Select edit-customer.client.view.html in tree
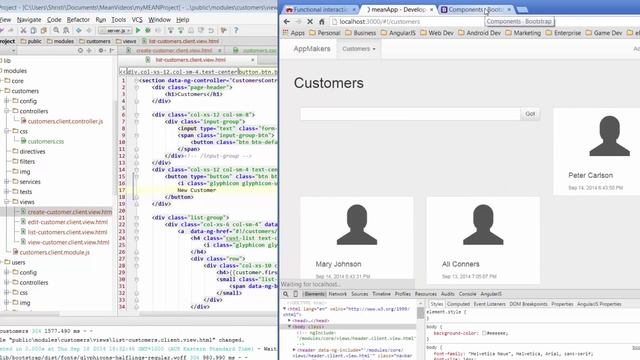Image resolution: width=640 pixels, height=360 pixels. 64,222
